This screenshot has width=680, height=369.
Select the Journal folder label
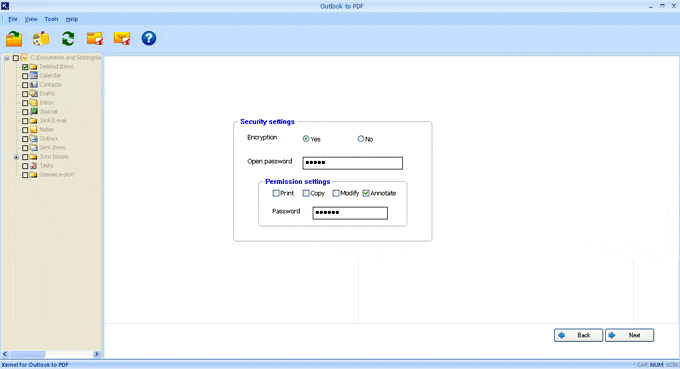coord(49,111)
